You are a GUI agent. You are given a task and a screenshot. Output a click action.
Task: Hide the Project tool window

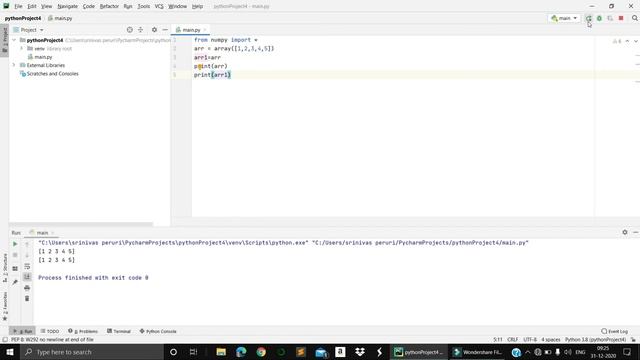coord(165,30)
